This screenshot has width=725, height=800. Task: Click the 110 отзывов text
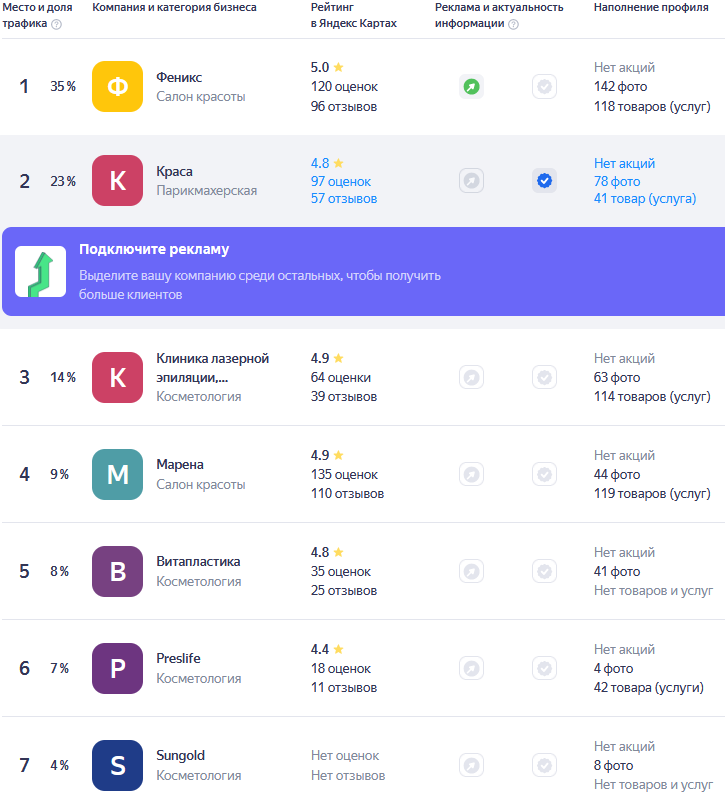tap(347, 494)
